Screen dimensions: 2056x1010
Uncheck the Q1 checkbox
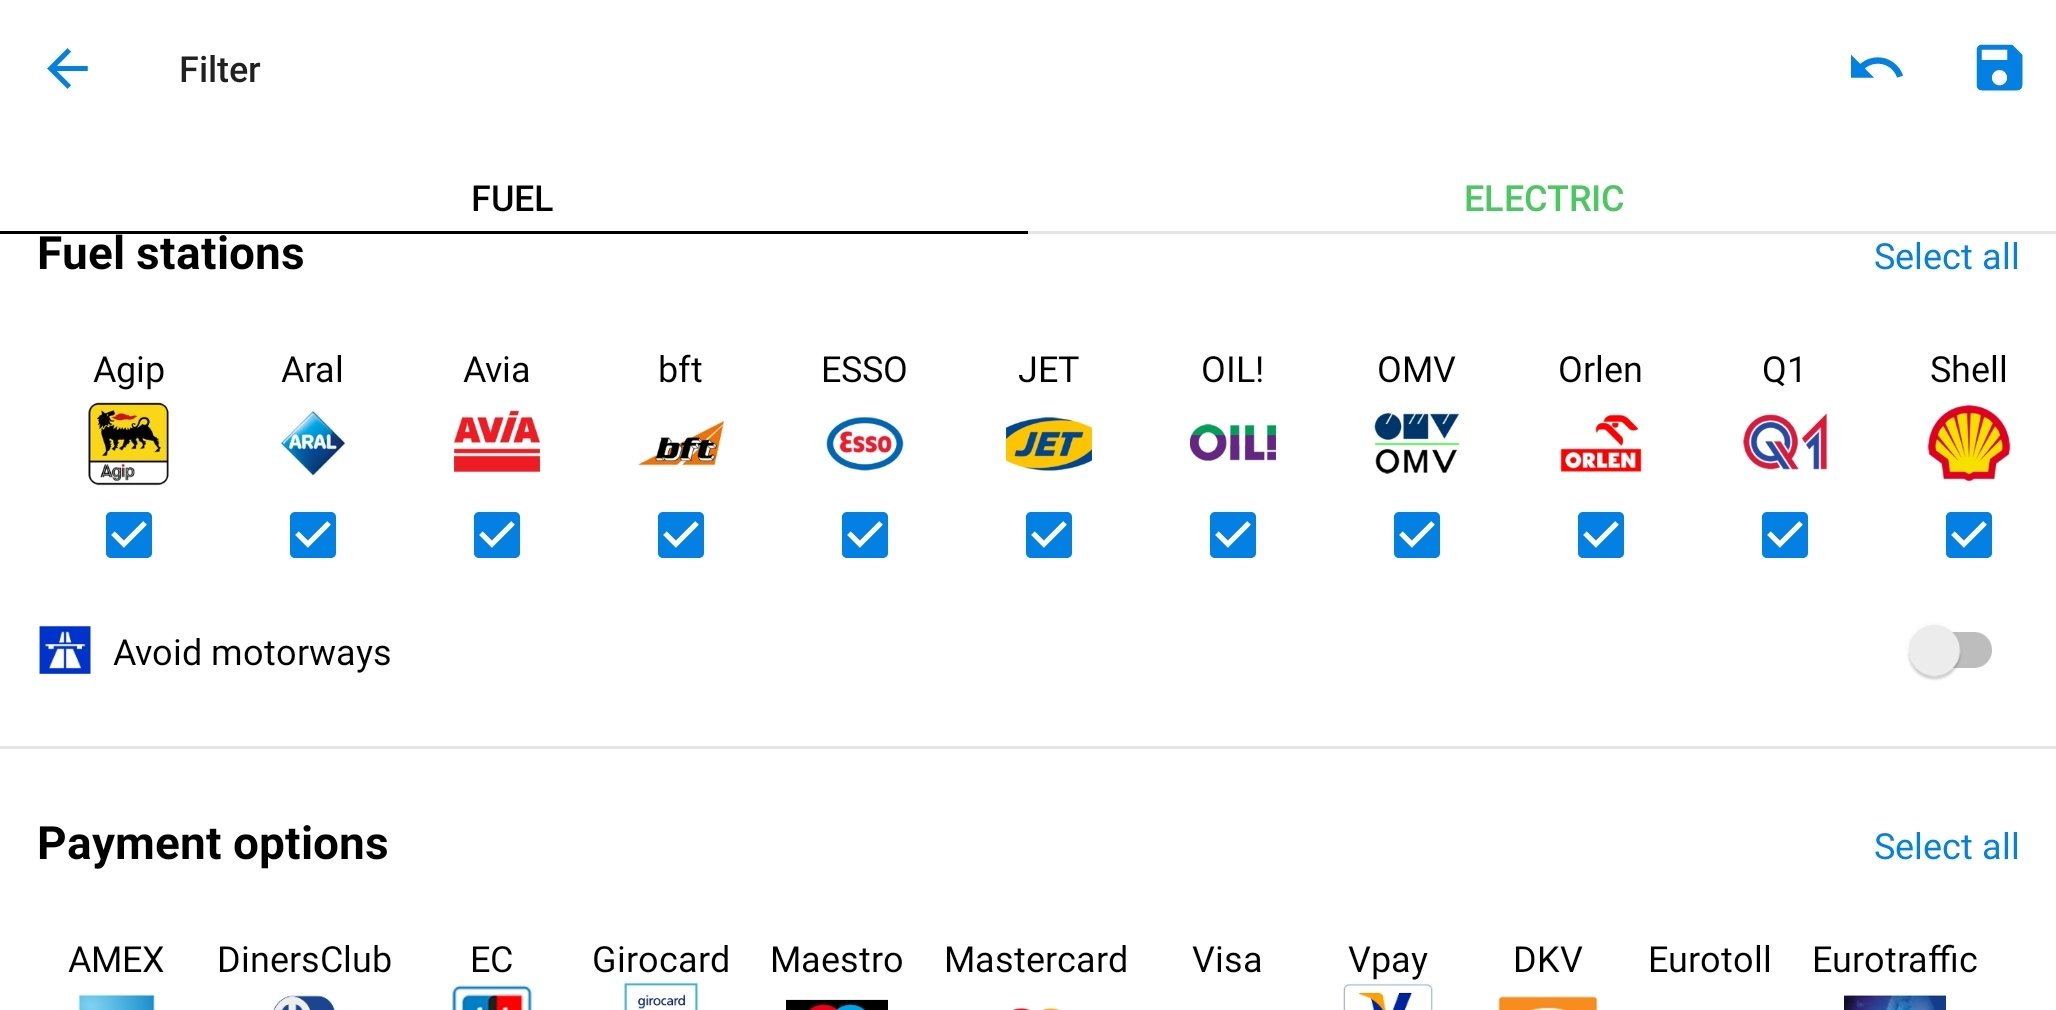[x=1784, y=535]
